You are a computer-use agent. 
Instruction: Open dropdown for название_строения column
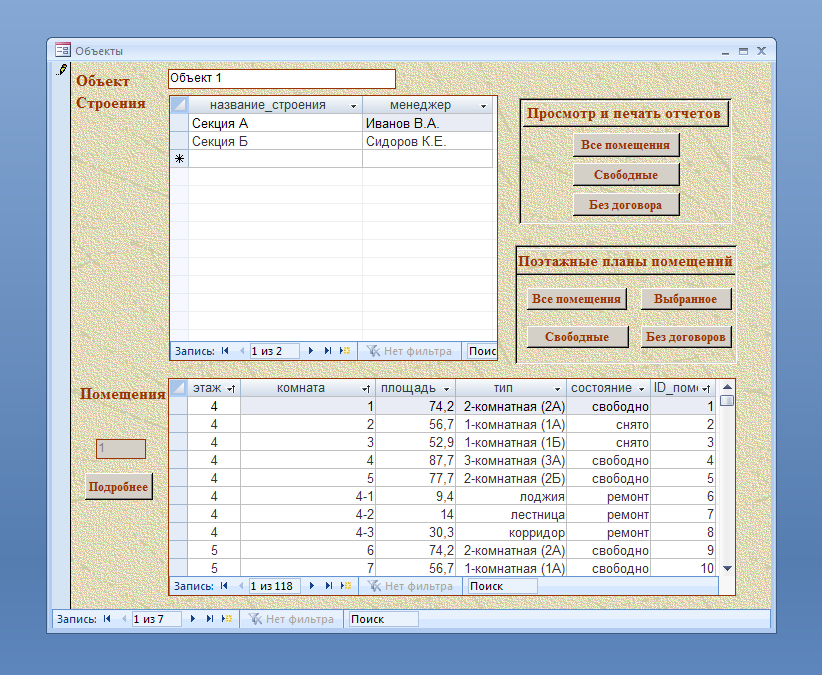352,106
